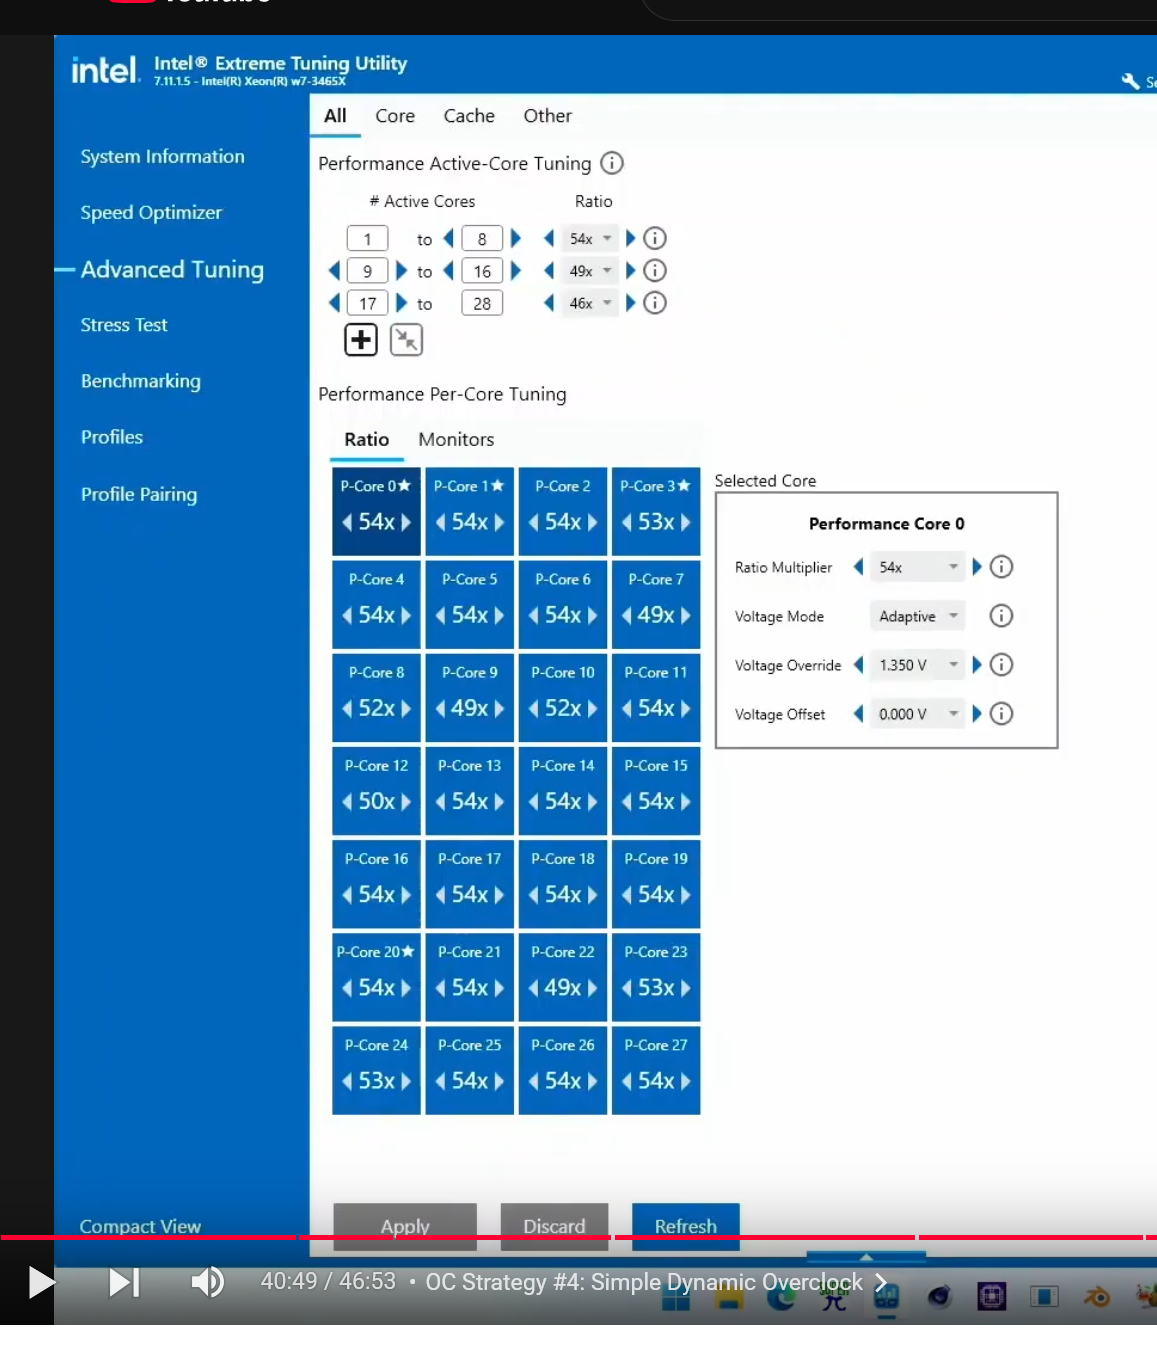Open the Ratio Multiplier dropdown
Screen dimensions: 1157x1353
click(x=917, y=567)
